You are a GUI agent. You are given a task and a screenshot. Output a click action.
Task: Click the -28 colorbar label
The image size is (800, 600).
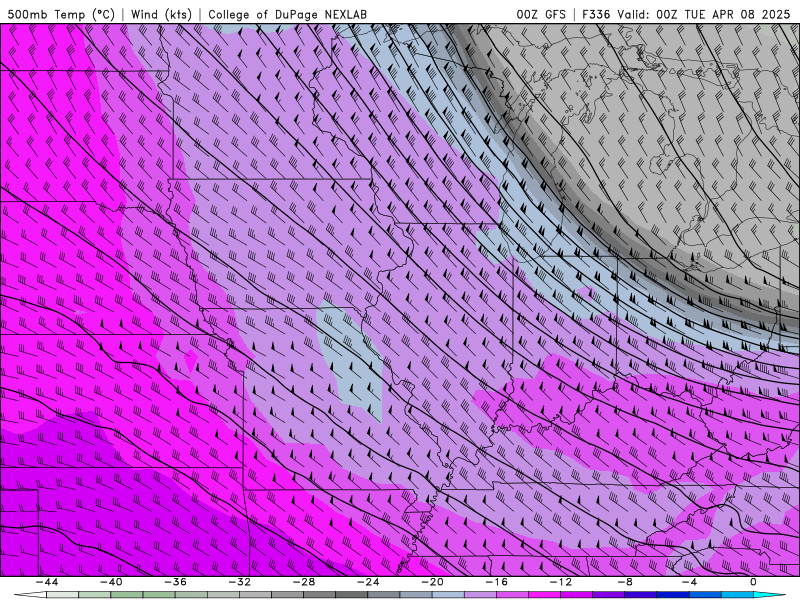pyautogui.click(x=304, y=582)
